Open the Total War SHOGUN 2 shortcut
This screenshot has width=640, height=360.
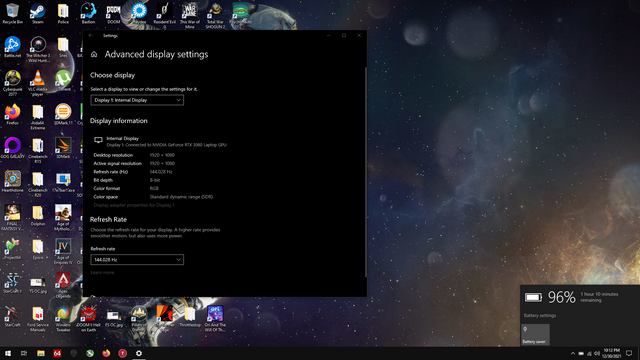click(215, 16)
